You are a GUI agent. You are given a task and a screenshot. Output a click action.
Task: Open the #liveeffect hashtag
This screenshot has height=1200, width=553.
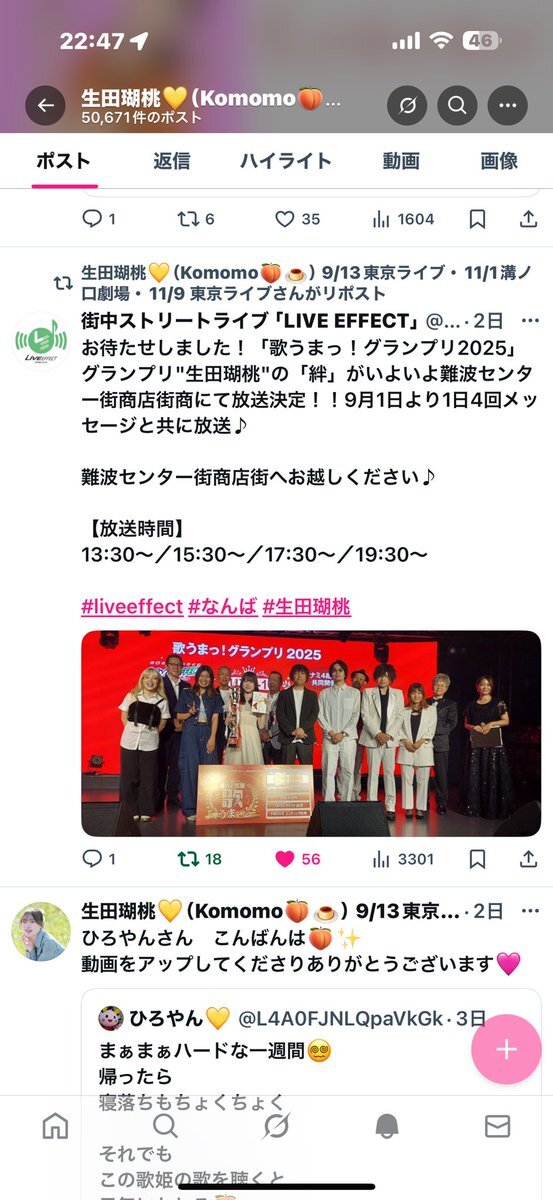tap(132, 606)
